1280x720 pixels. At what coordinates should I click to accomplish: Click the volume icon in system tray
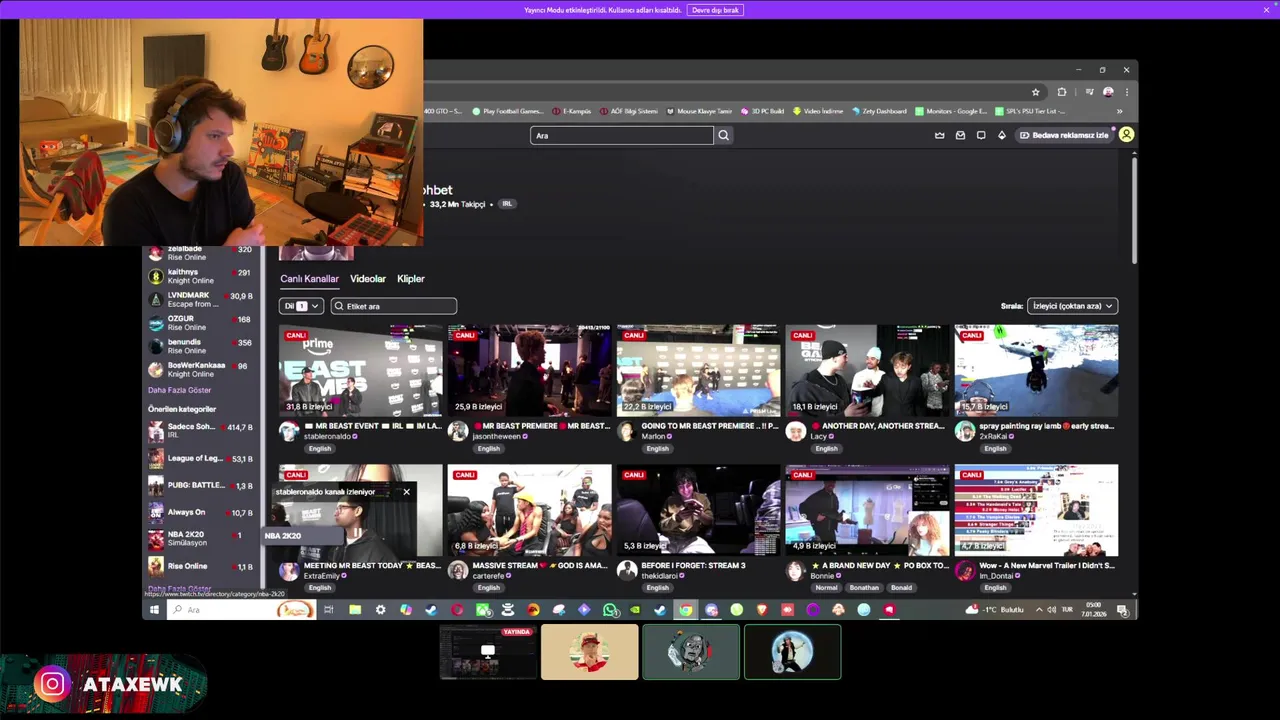[1051, 610]
